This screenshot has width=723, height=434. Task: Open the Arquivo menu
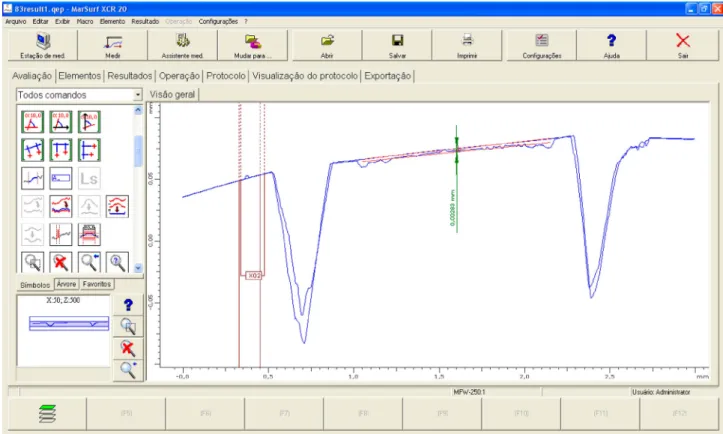point(16,21)
